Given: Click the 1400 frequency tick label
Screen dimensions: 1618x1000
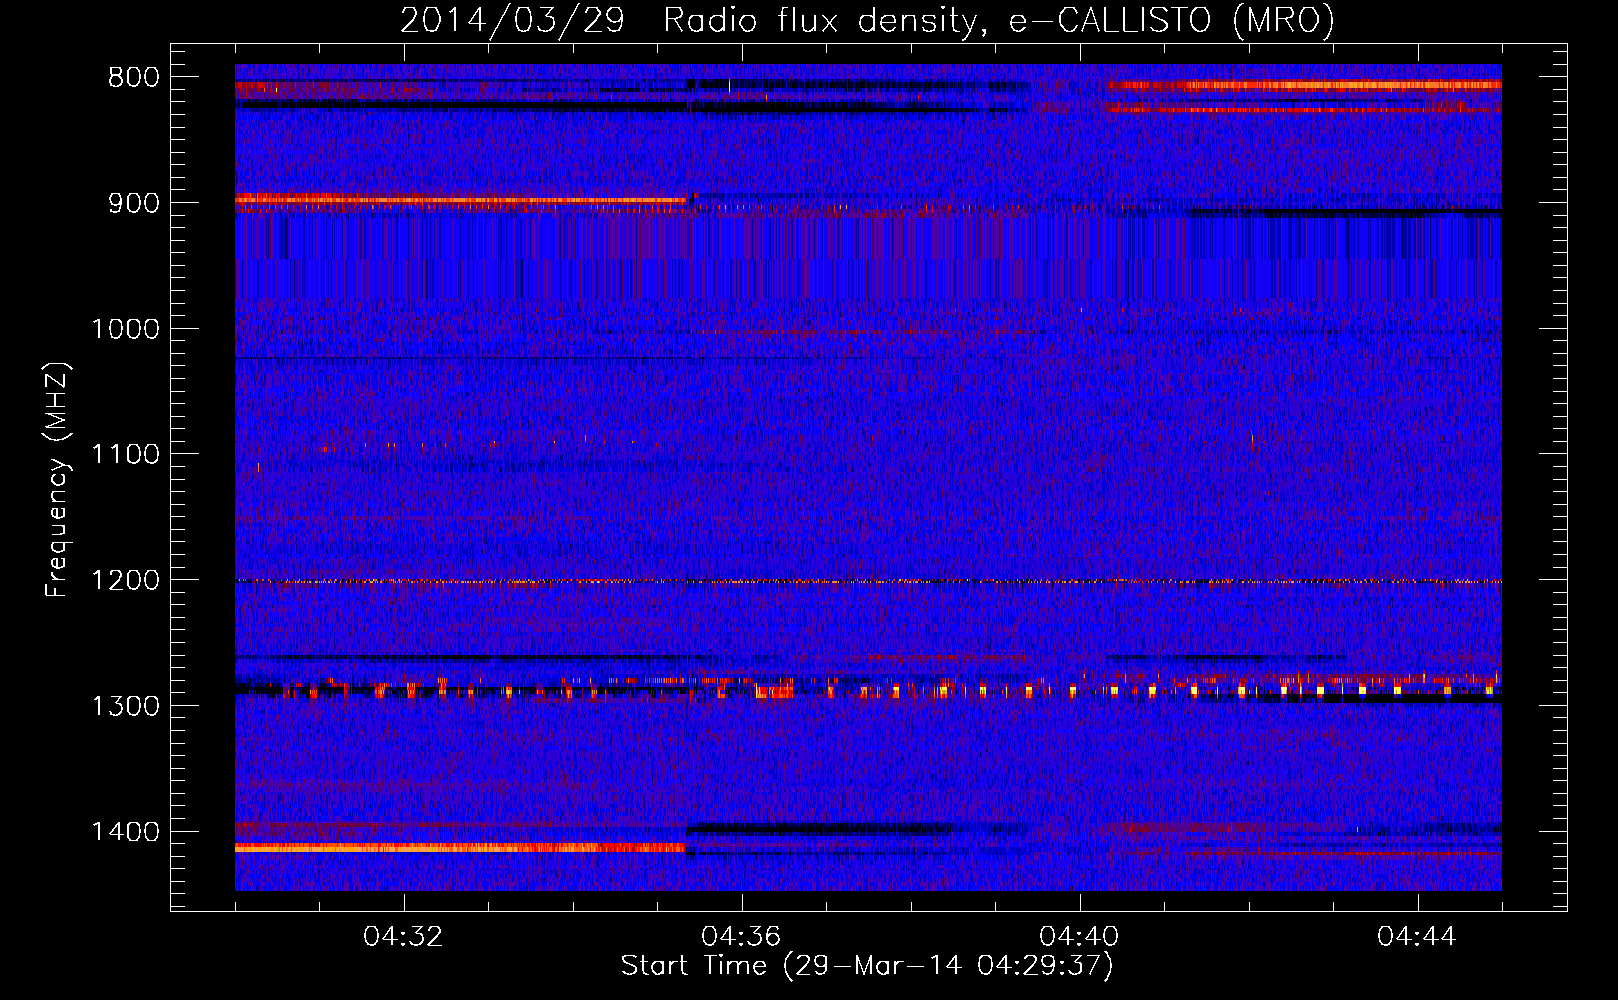Looking at the screenshot, I should (x=125, y=832).
